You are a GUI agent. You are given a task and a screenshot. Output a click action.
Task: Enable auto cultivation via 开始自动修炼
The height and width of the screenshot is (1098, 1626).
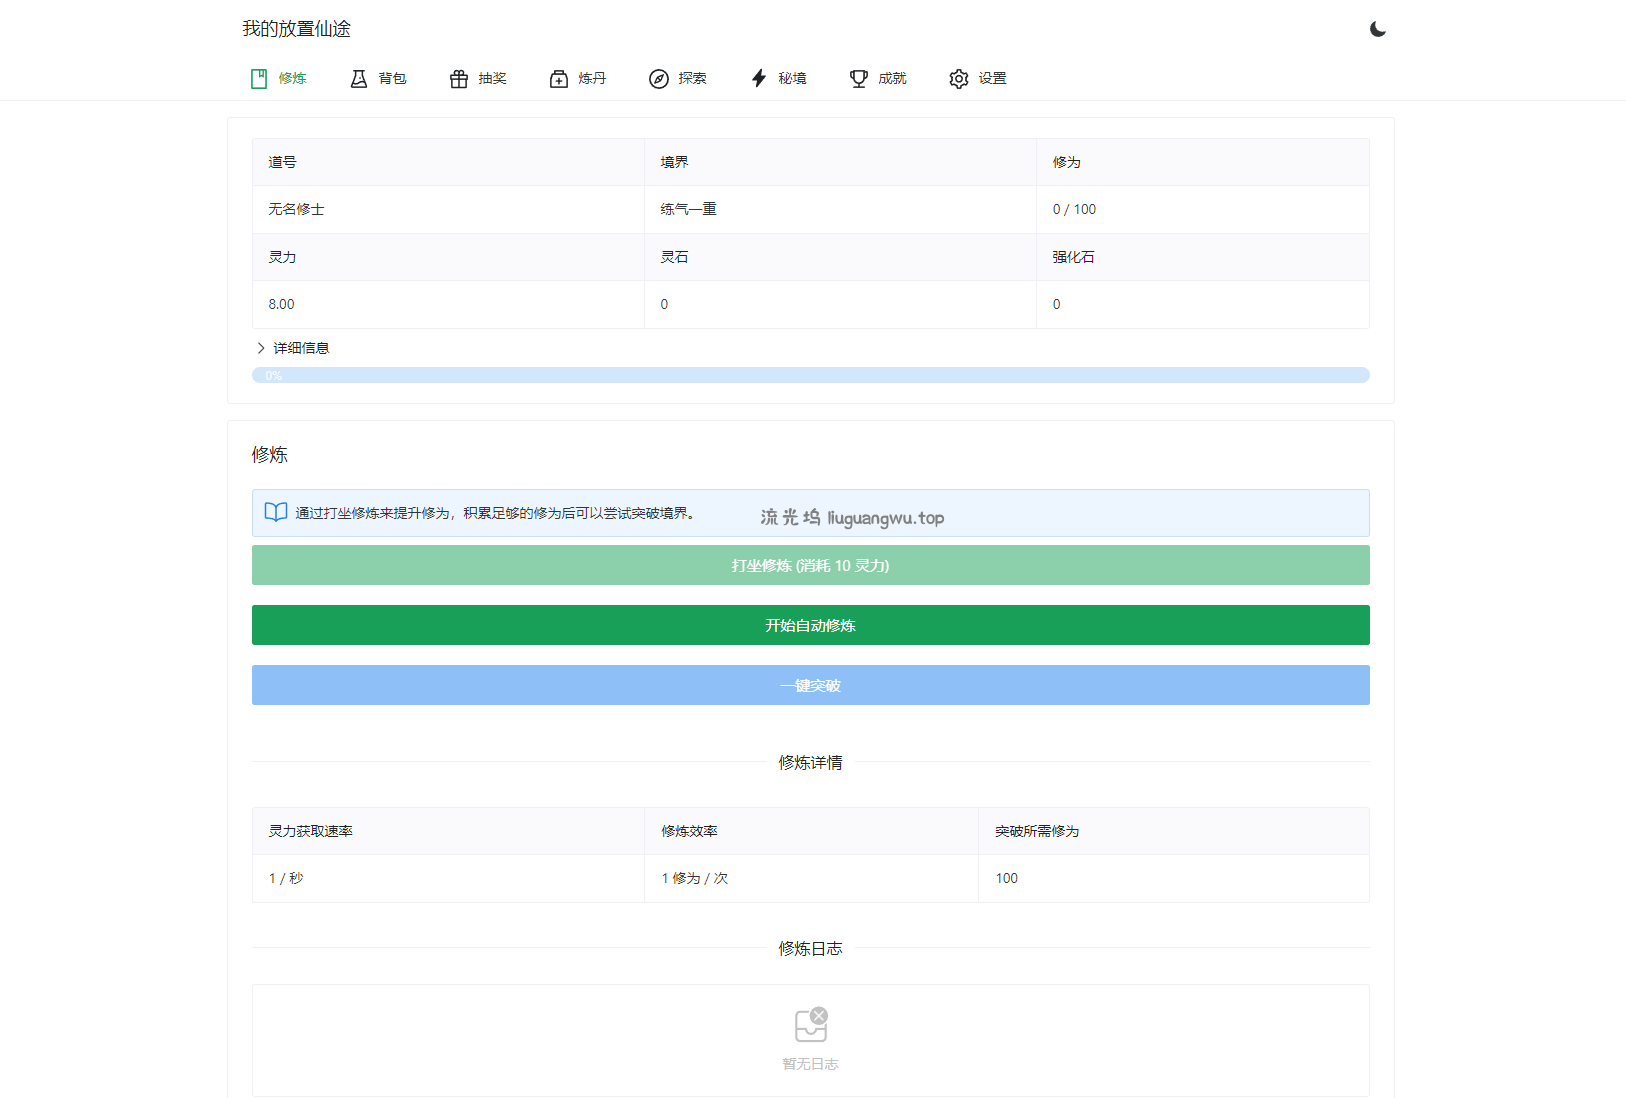810,625
